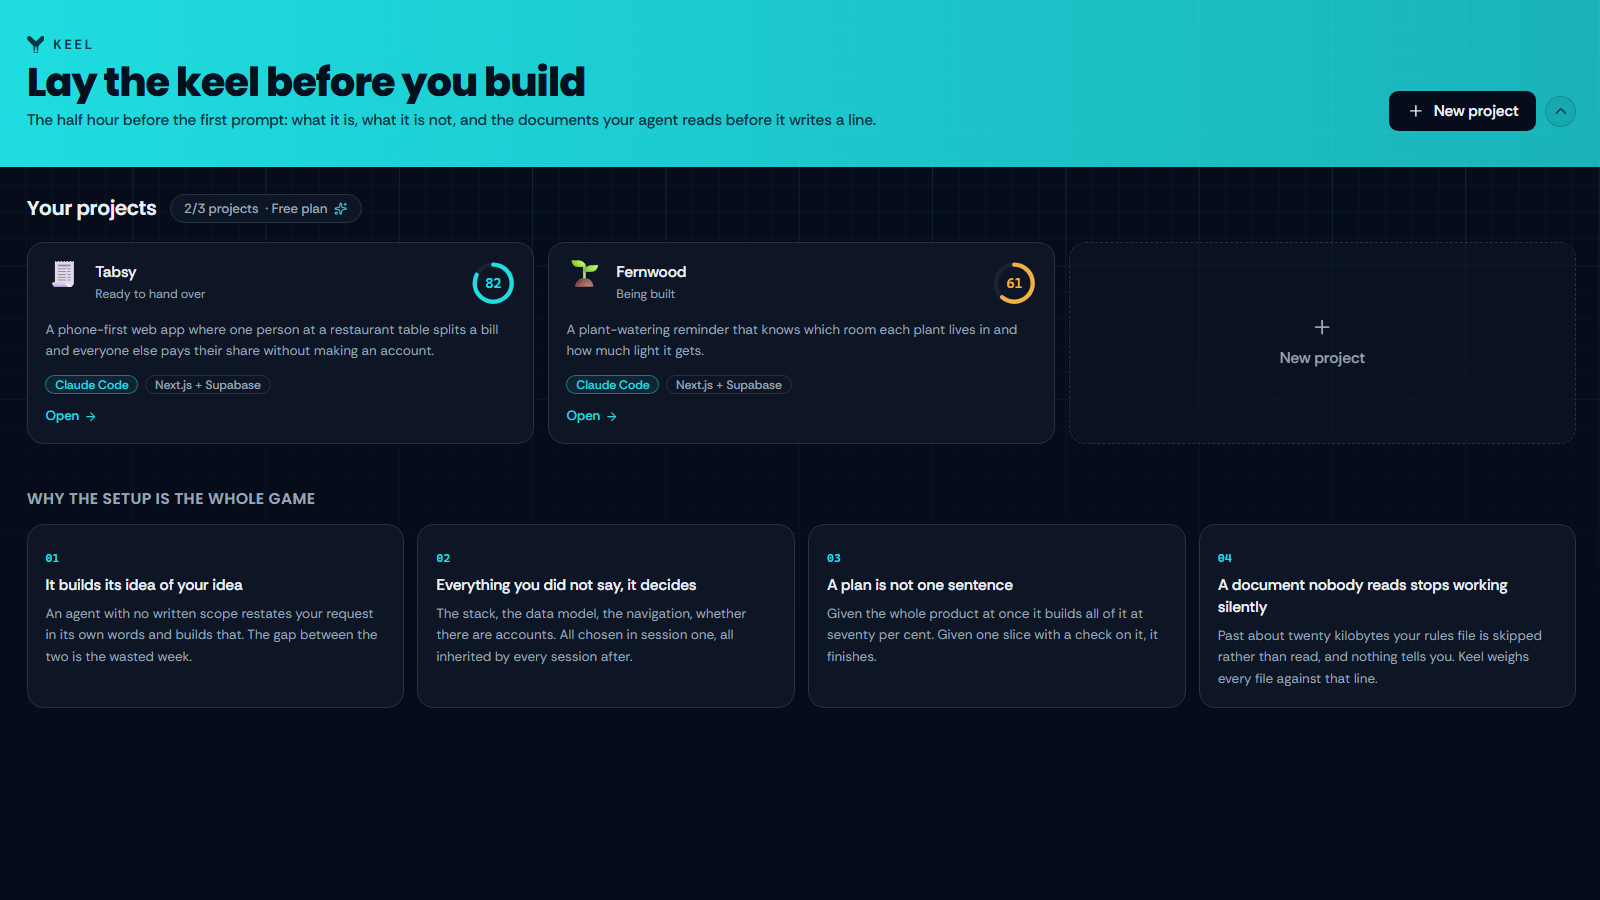Click the Claude Code tag on Tabsy
Viewport: 1600px width, 900px height.
click(x=91, y=385)
